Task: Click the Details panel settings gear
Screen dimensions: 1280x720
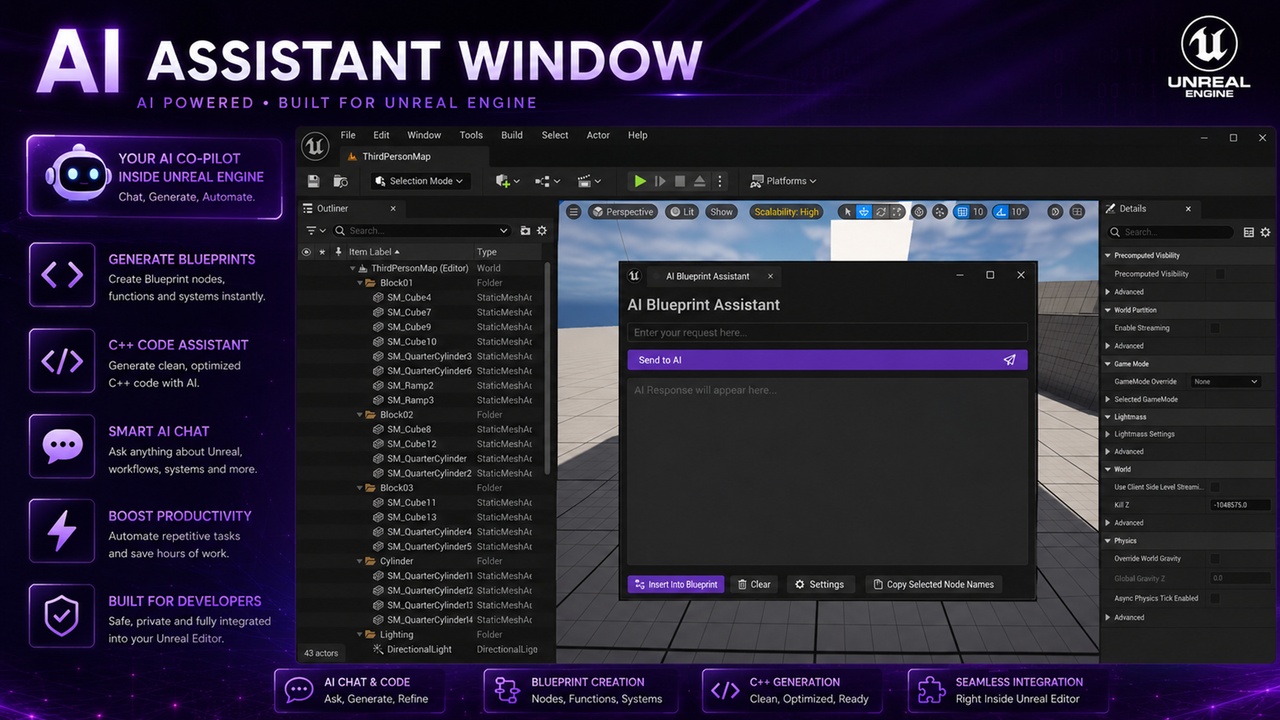Action: (1265, 232)
